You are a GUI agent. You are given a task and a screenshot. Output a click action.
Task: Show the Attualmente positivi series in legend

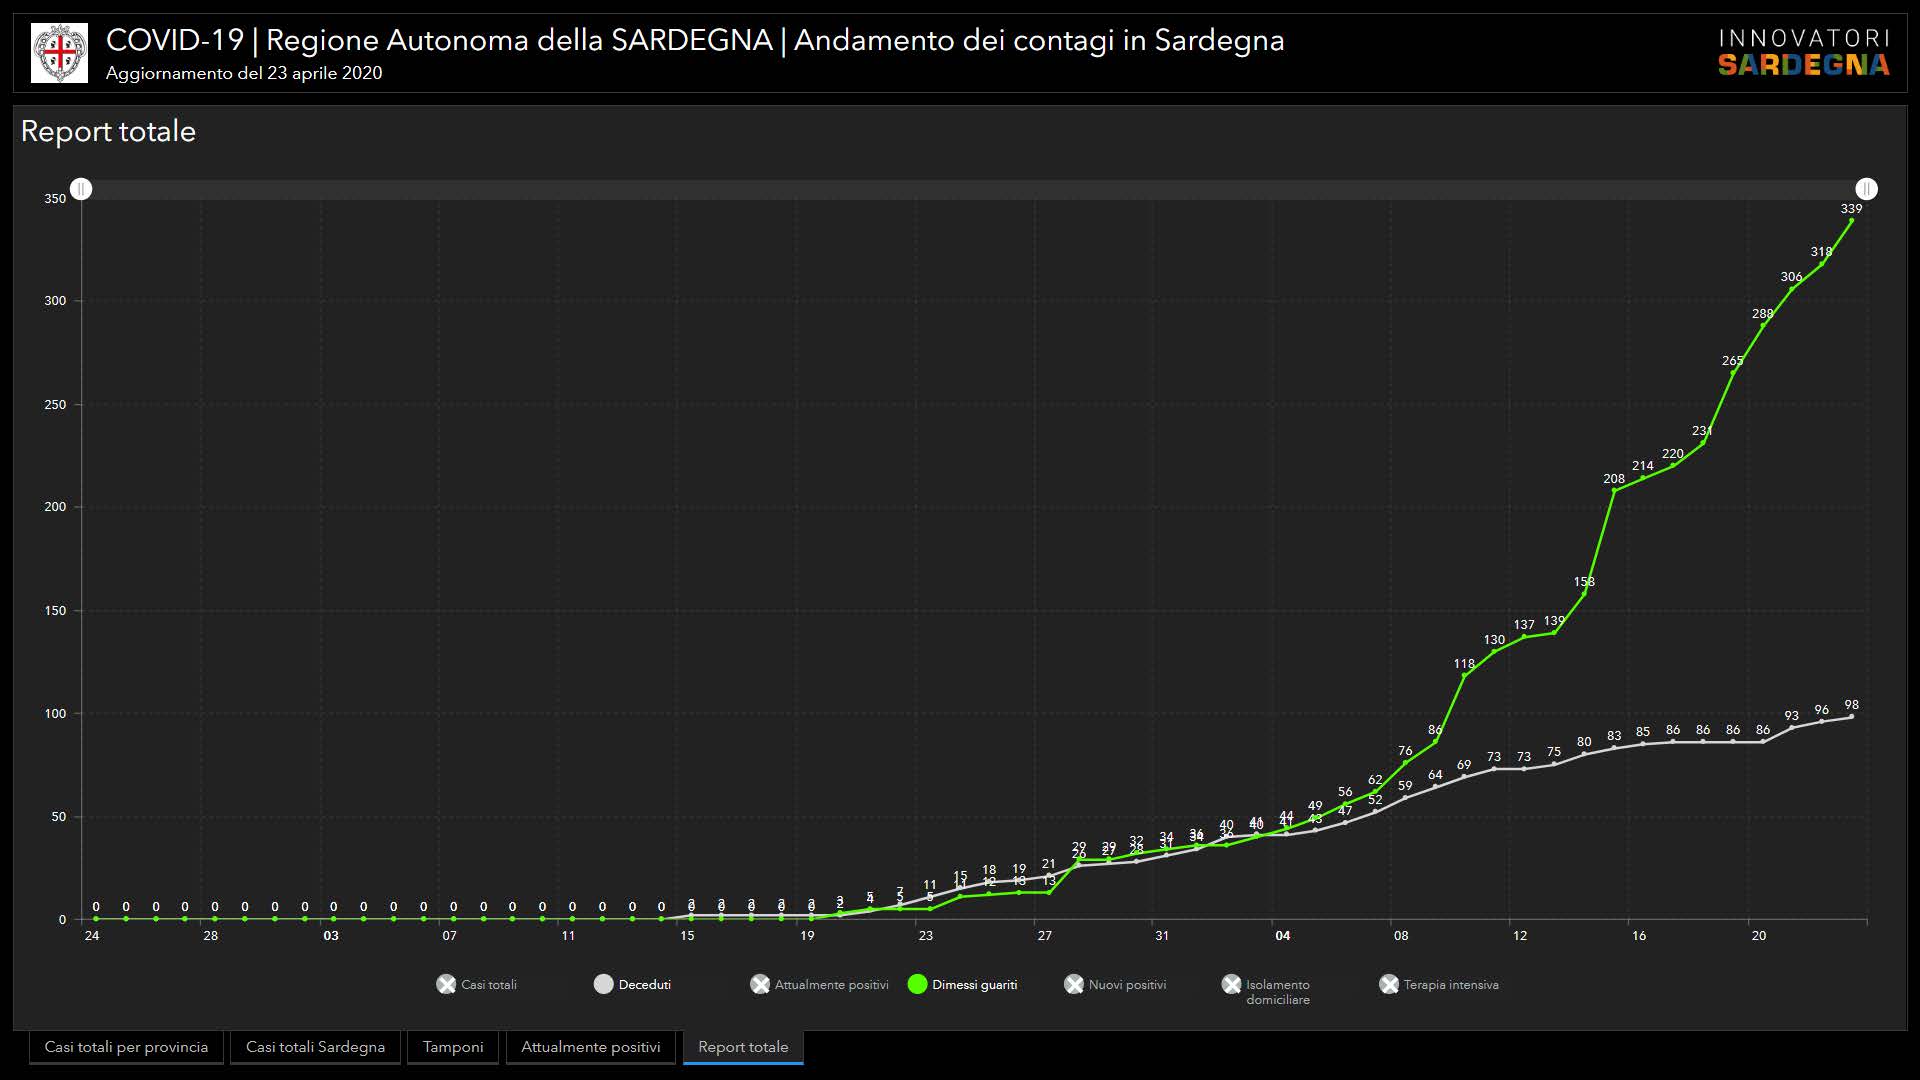(760, 985)
